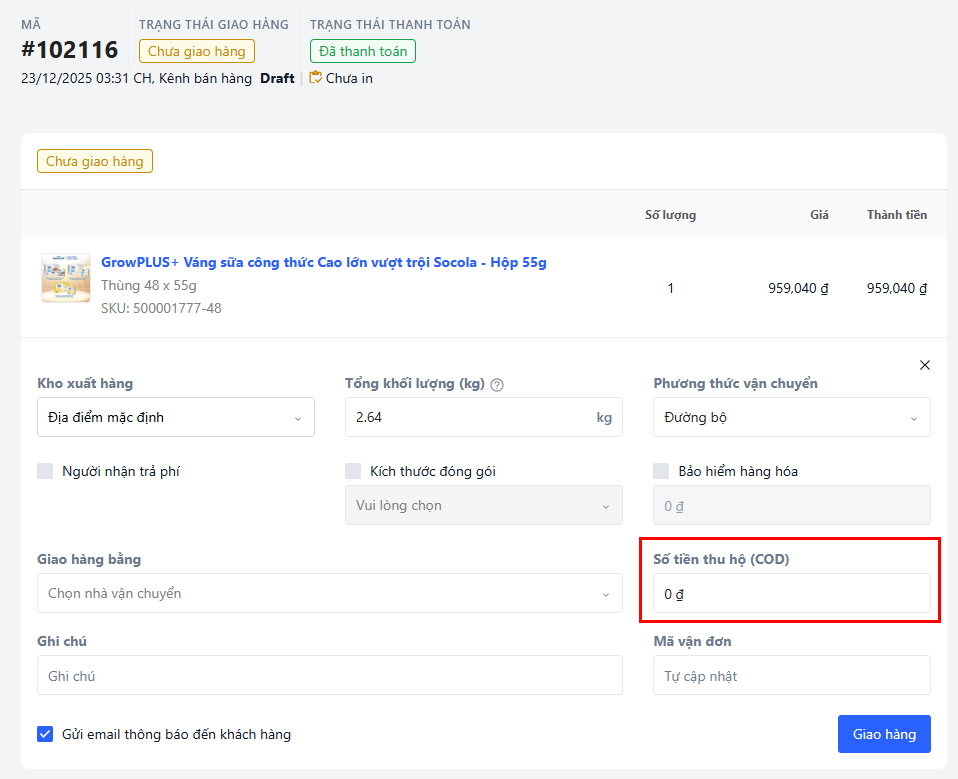Screen dimensions: 958x779
Task: Uncheck Gửi email thông báo đến khách hàng
Action: coord(45,734)
